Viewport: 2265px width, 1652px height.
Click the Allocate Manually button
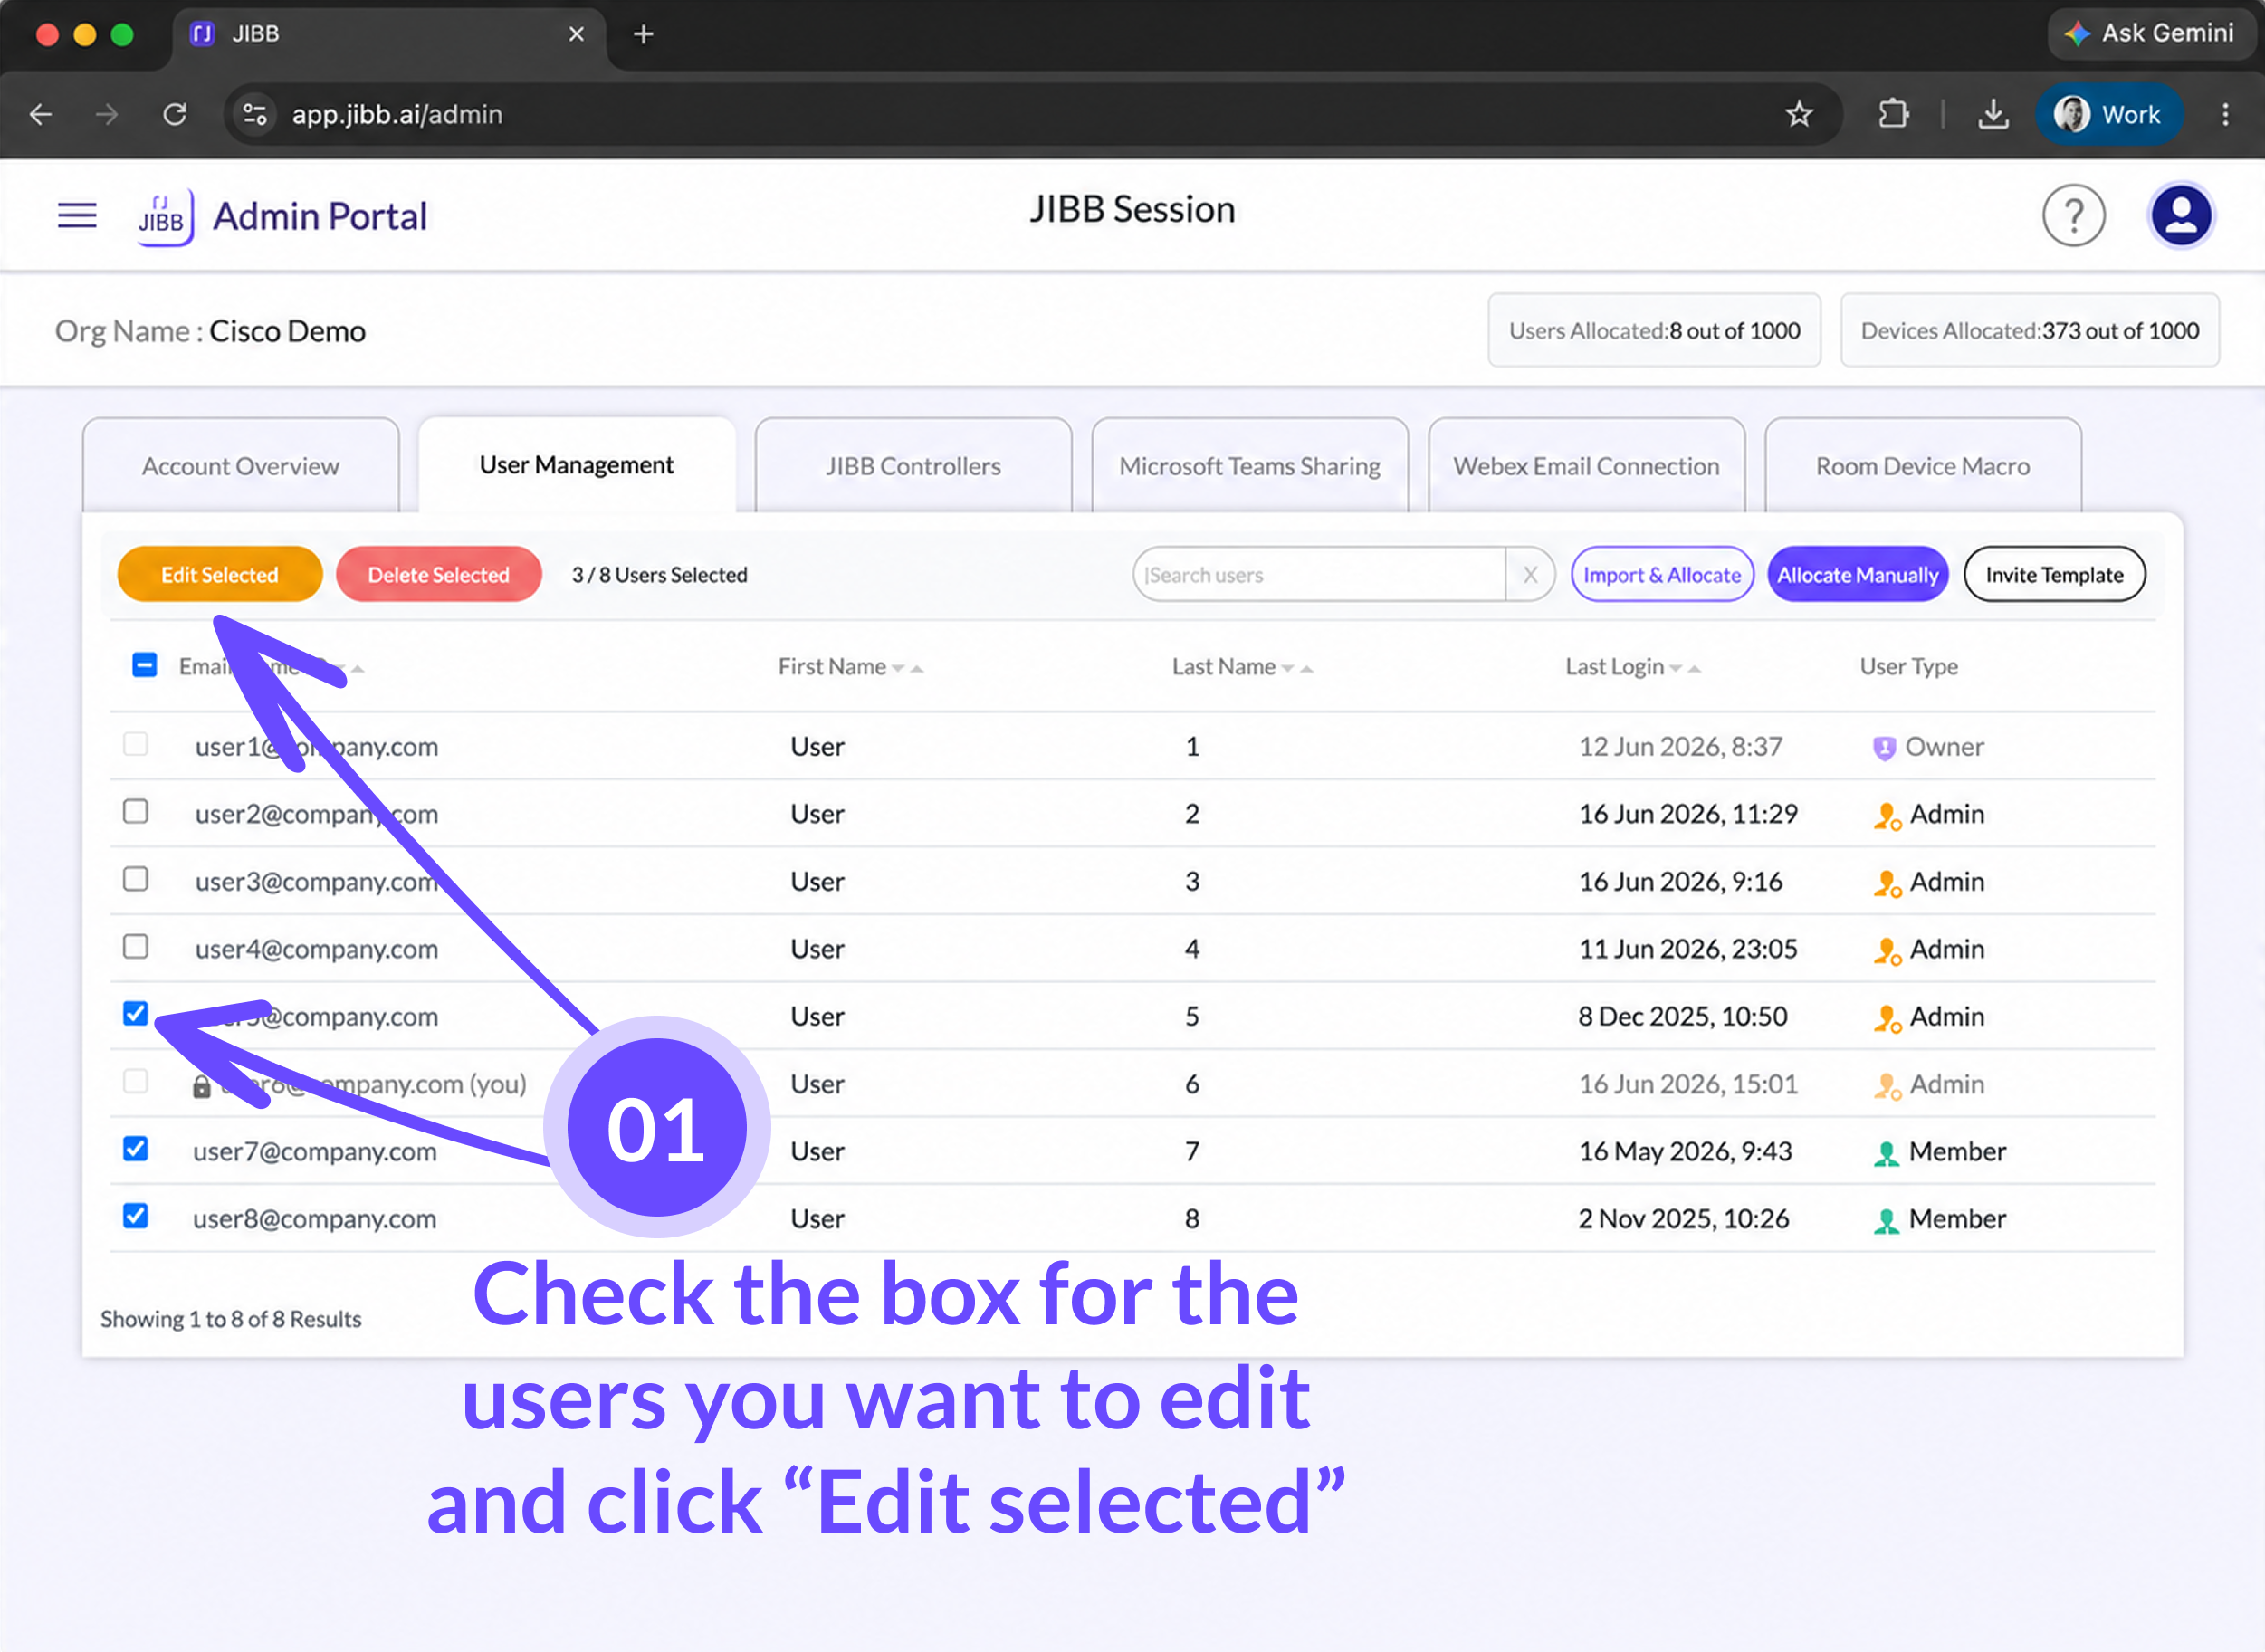click(1858, 575)
